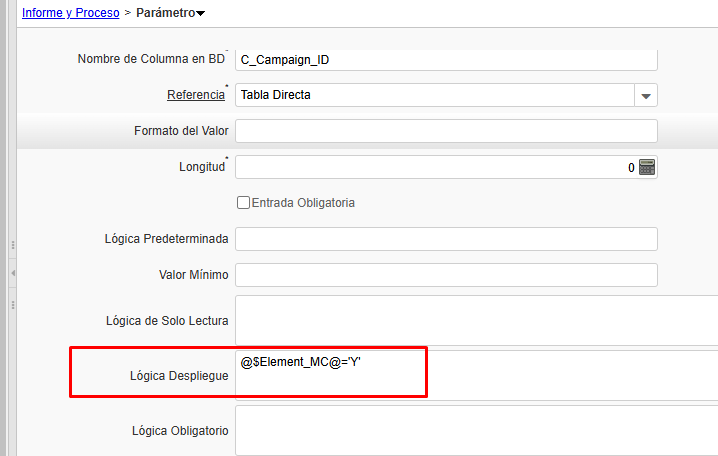
Task: Open calculator icon beside Longitud field
Action: point(647,167)
